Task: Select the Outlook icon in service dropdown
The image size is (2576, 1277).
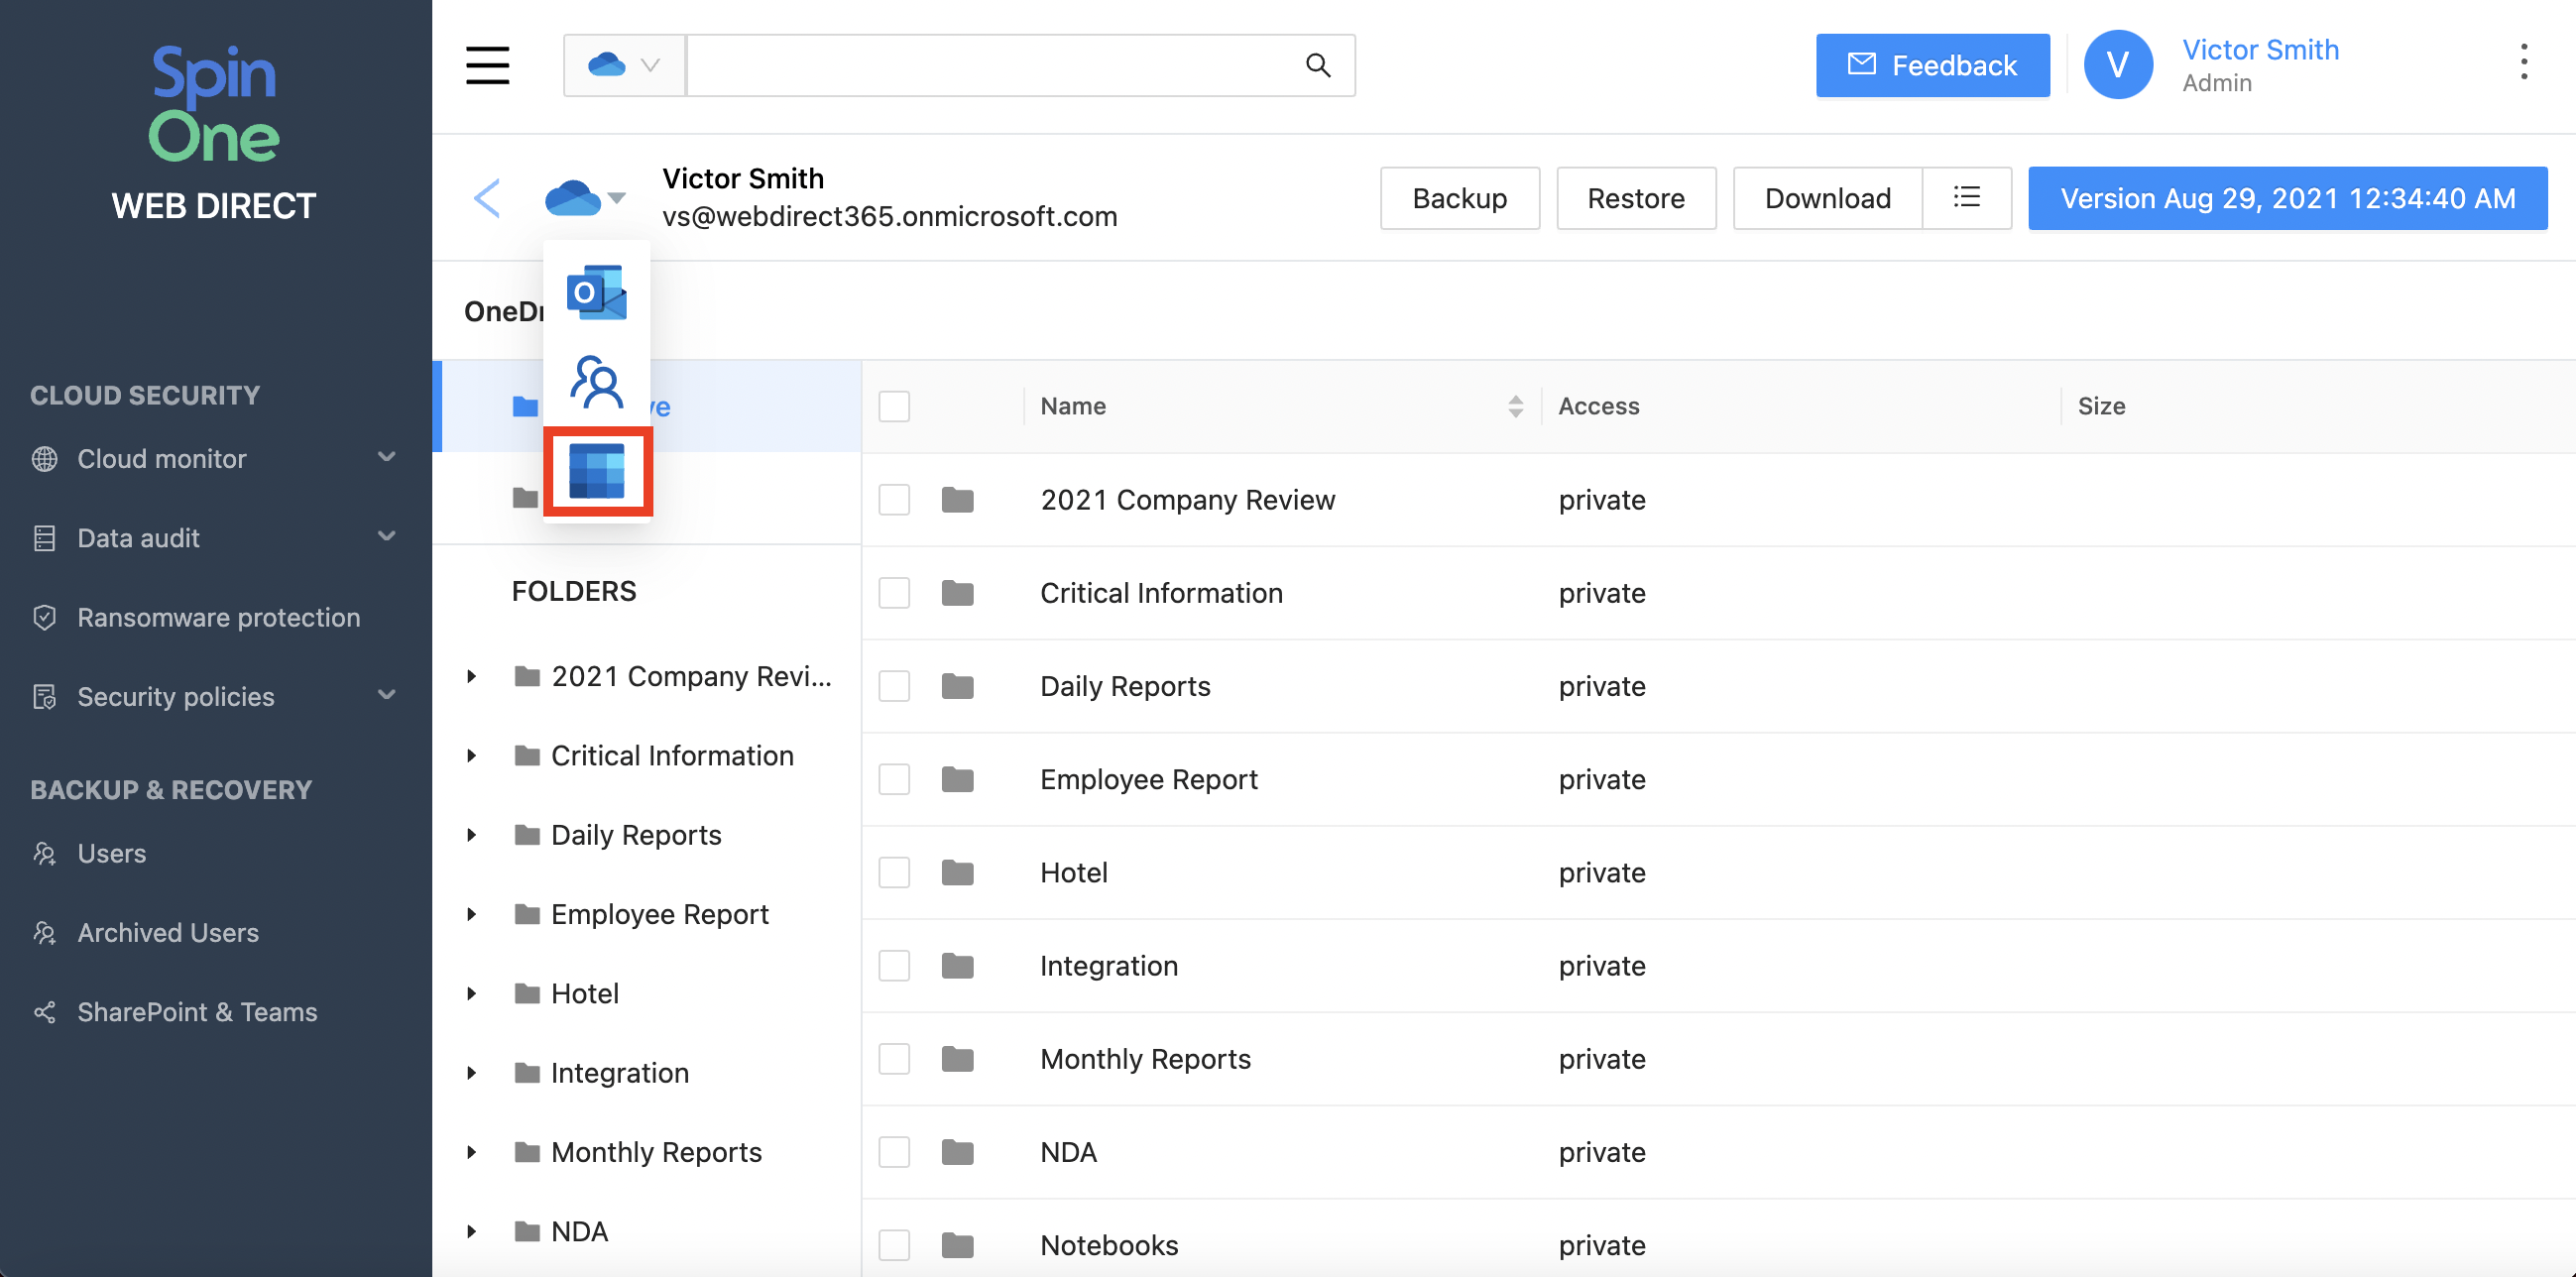Action: point(596,292)
